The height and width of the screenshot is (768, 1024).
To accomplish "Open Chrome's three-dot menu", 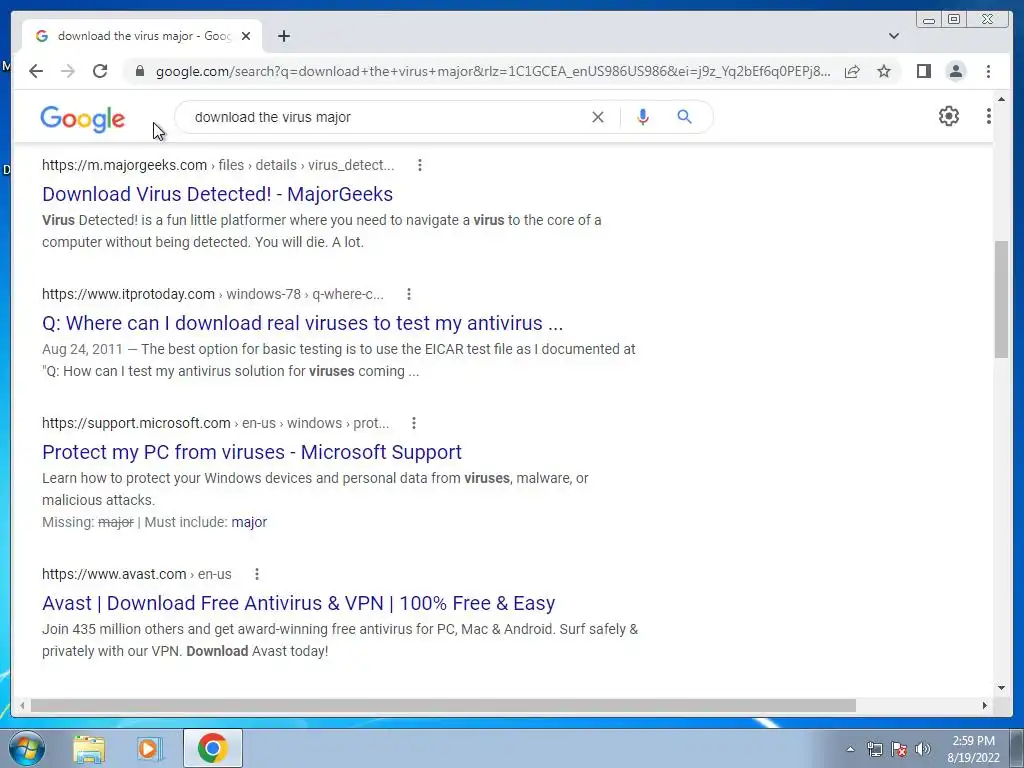I will [x=989, y=71].
